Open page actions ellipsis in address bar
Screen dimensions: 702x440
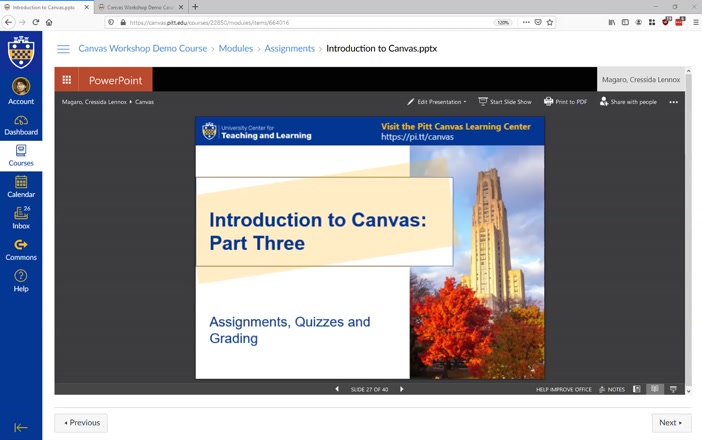[x=526, y=22]
